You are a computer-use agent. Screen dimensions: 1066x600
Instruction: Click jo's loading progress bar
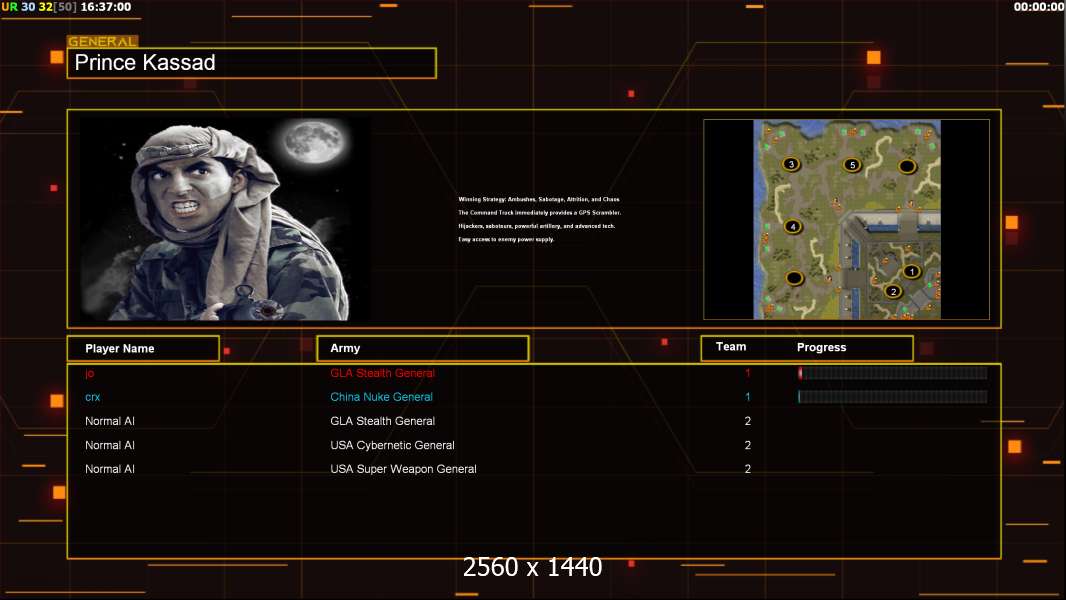tap(893, 372)
